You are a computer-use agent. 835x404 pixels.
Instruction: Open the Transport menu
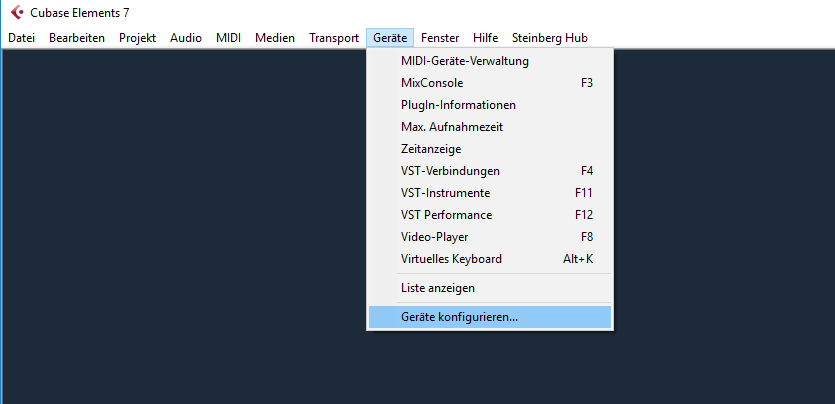pyautogui.click(x=334, y=38)
